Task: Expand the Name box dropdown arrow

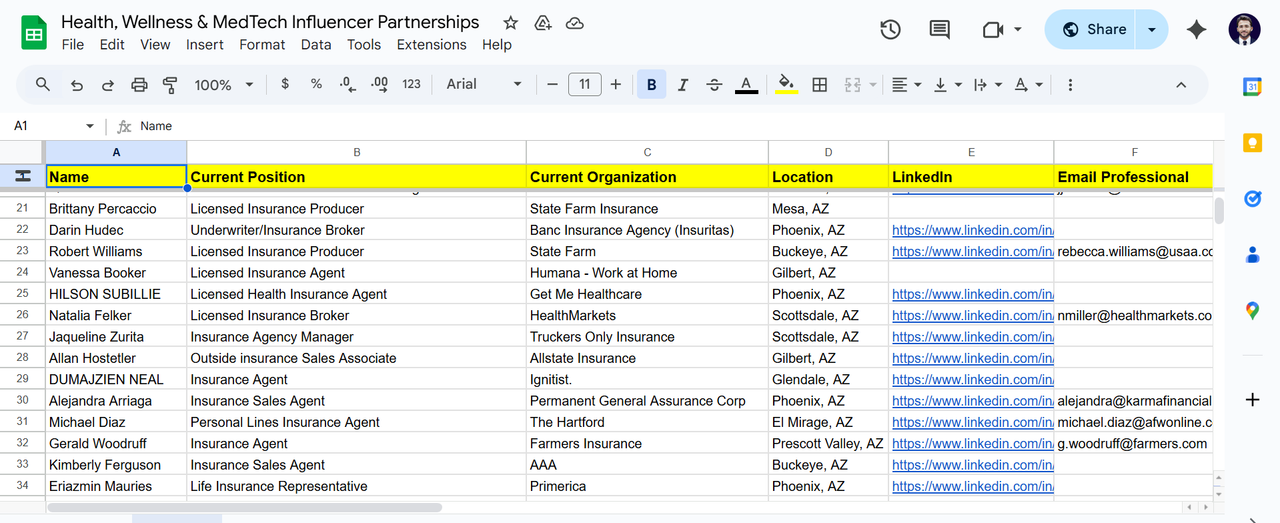Action: [90, 126]
